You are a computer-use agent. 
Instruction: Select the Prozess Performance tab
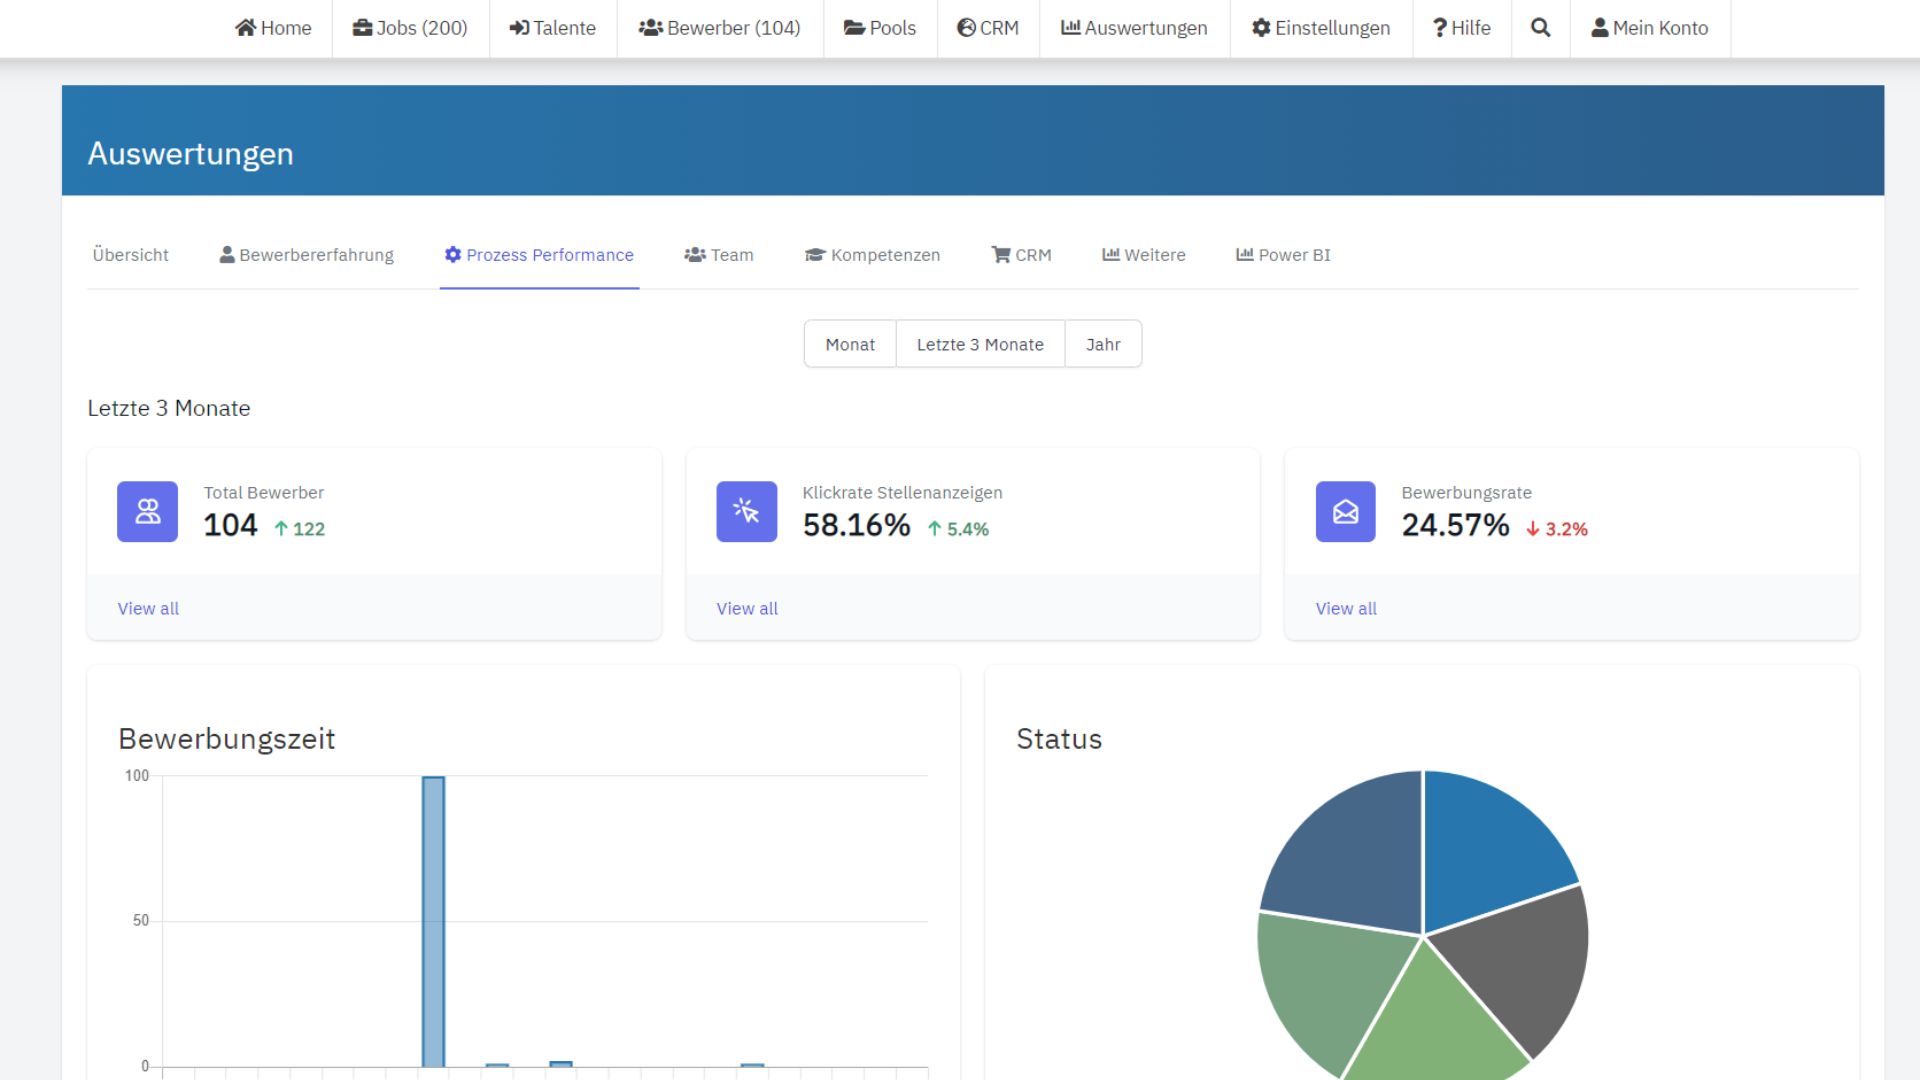(x=539, y=255)
